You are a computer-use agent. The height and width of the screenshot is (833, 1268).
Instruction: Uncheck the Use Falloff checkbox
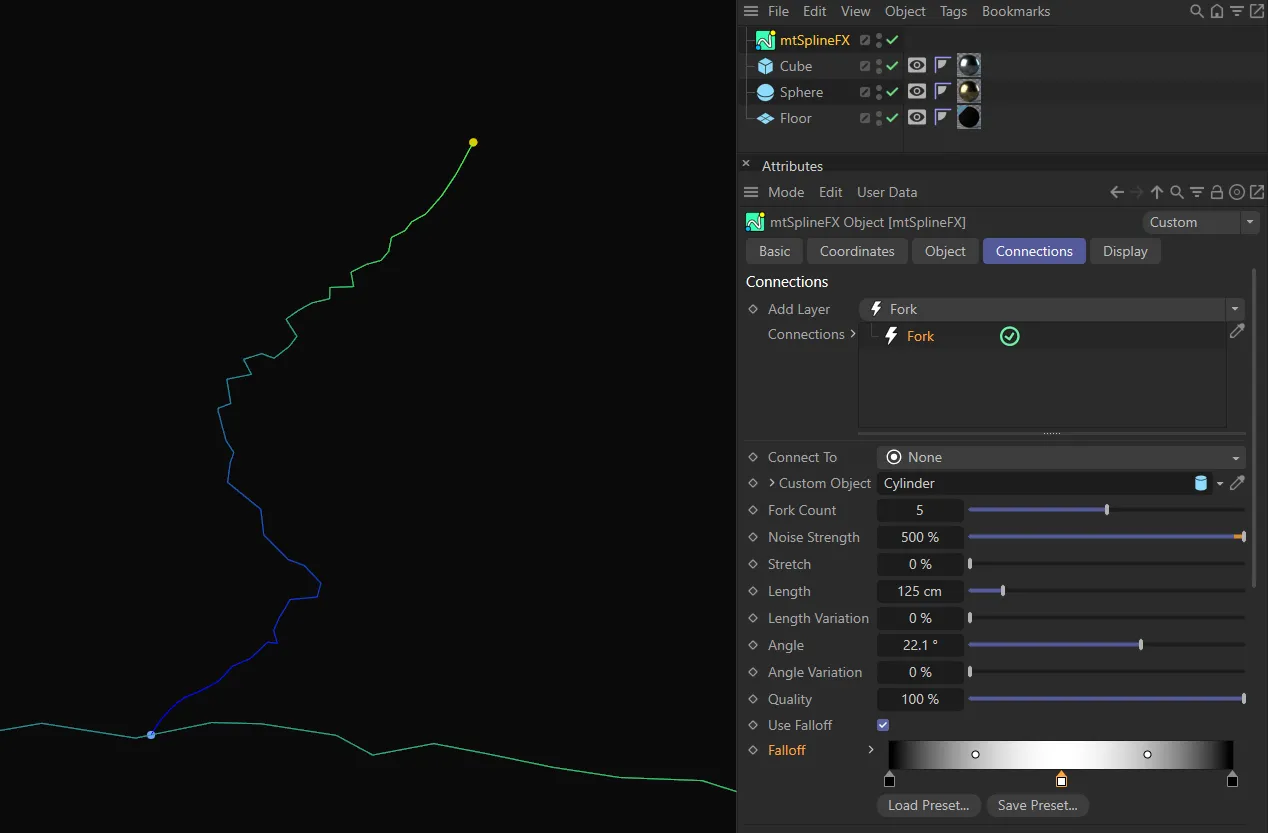coord(883,725)
